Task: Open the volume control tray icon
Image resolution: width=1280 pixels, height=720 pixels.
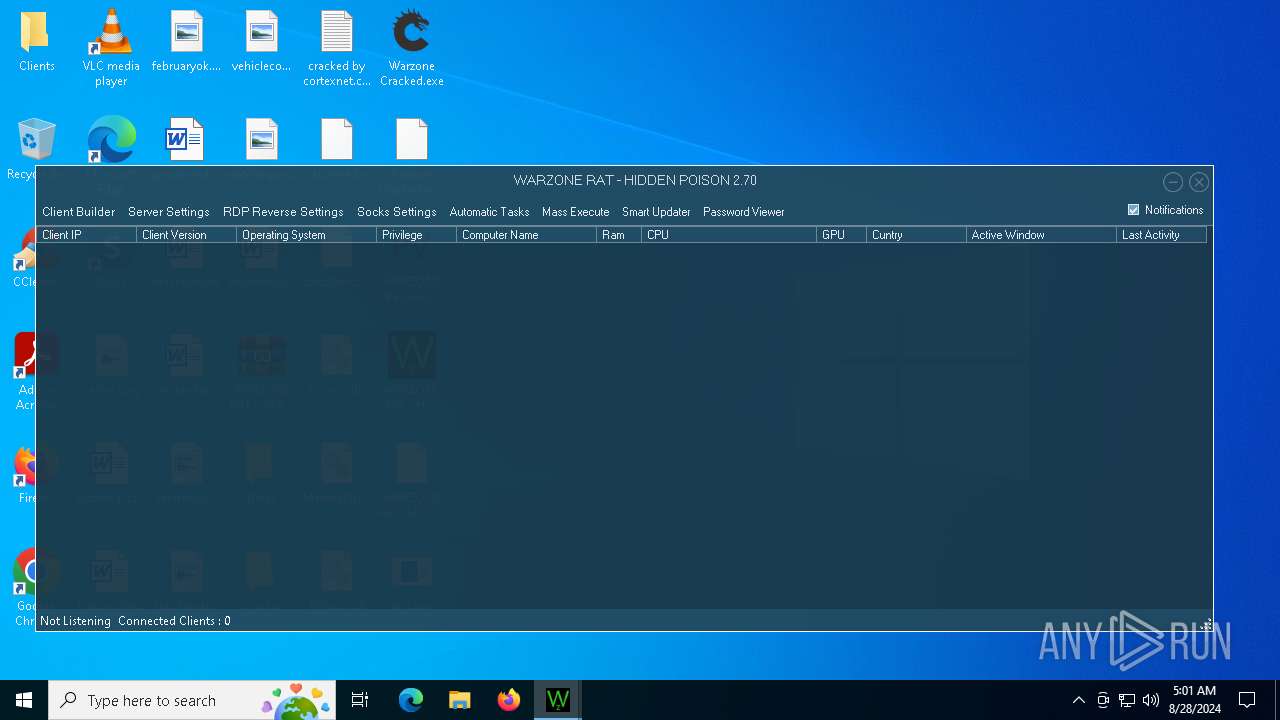Action: point(1151,700)
